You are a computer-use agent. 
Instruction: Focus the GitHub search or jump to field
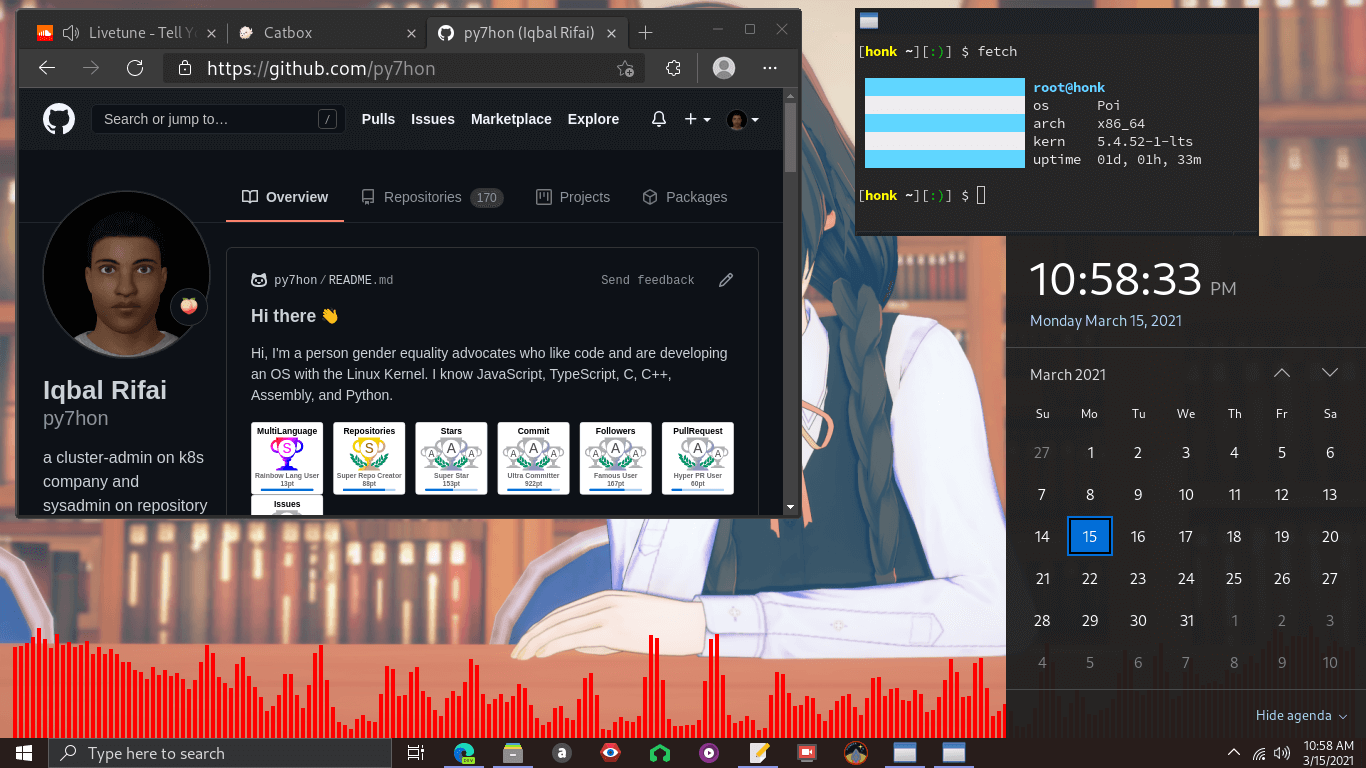(x=218, y=119)
